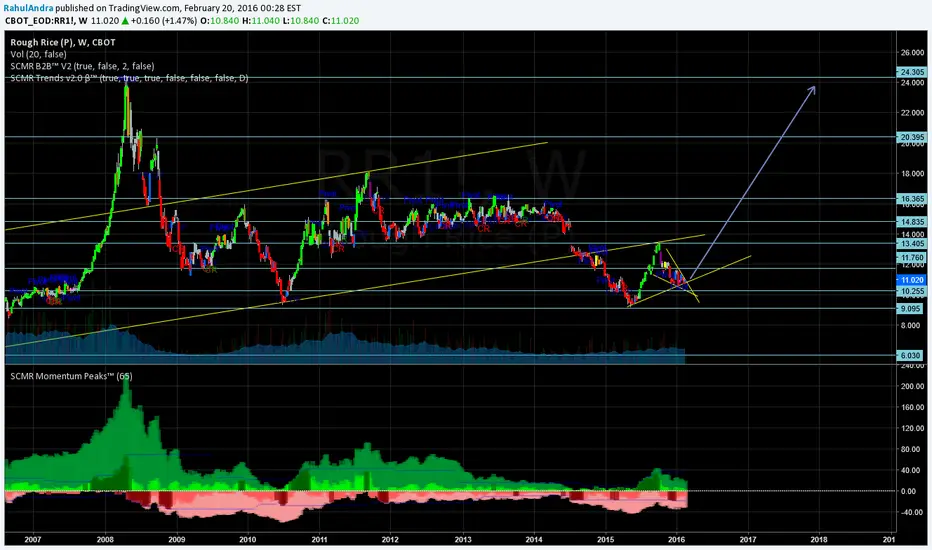Select the 6.030 price level tag
Image resolution: width=932 pixels, height=550 pixels.
[x=912, y=356]
